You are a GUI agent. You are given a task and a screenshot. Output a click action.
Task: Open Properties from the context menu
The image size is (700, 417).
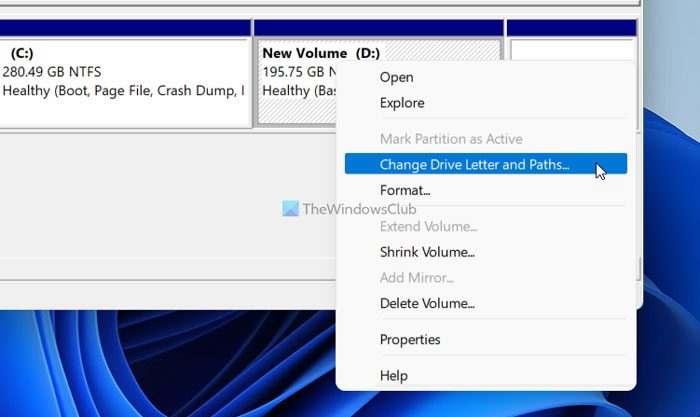click(x=486, y=340)
